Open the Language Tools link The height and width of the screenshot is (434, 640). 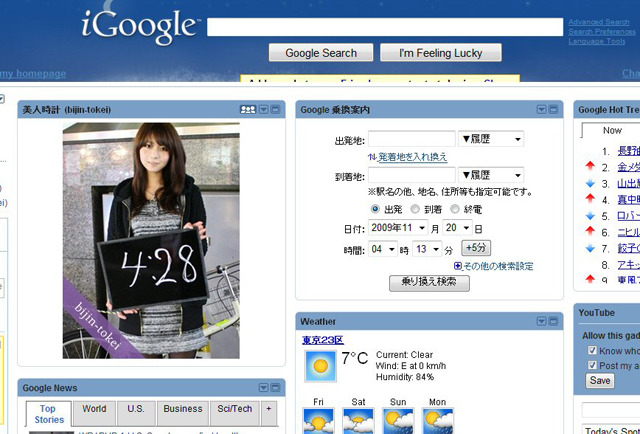[597, 41]
